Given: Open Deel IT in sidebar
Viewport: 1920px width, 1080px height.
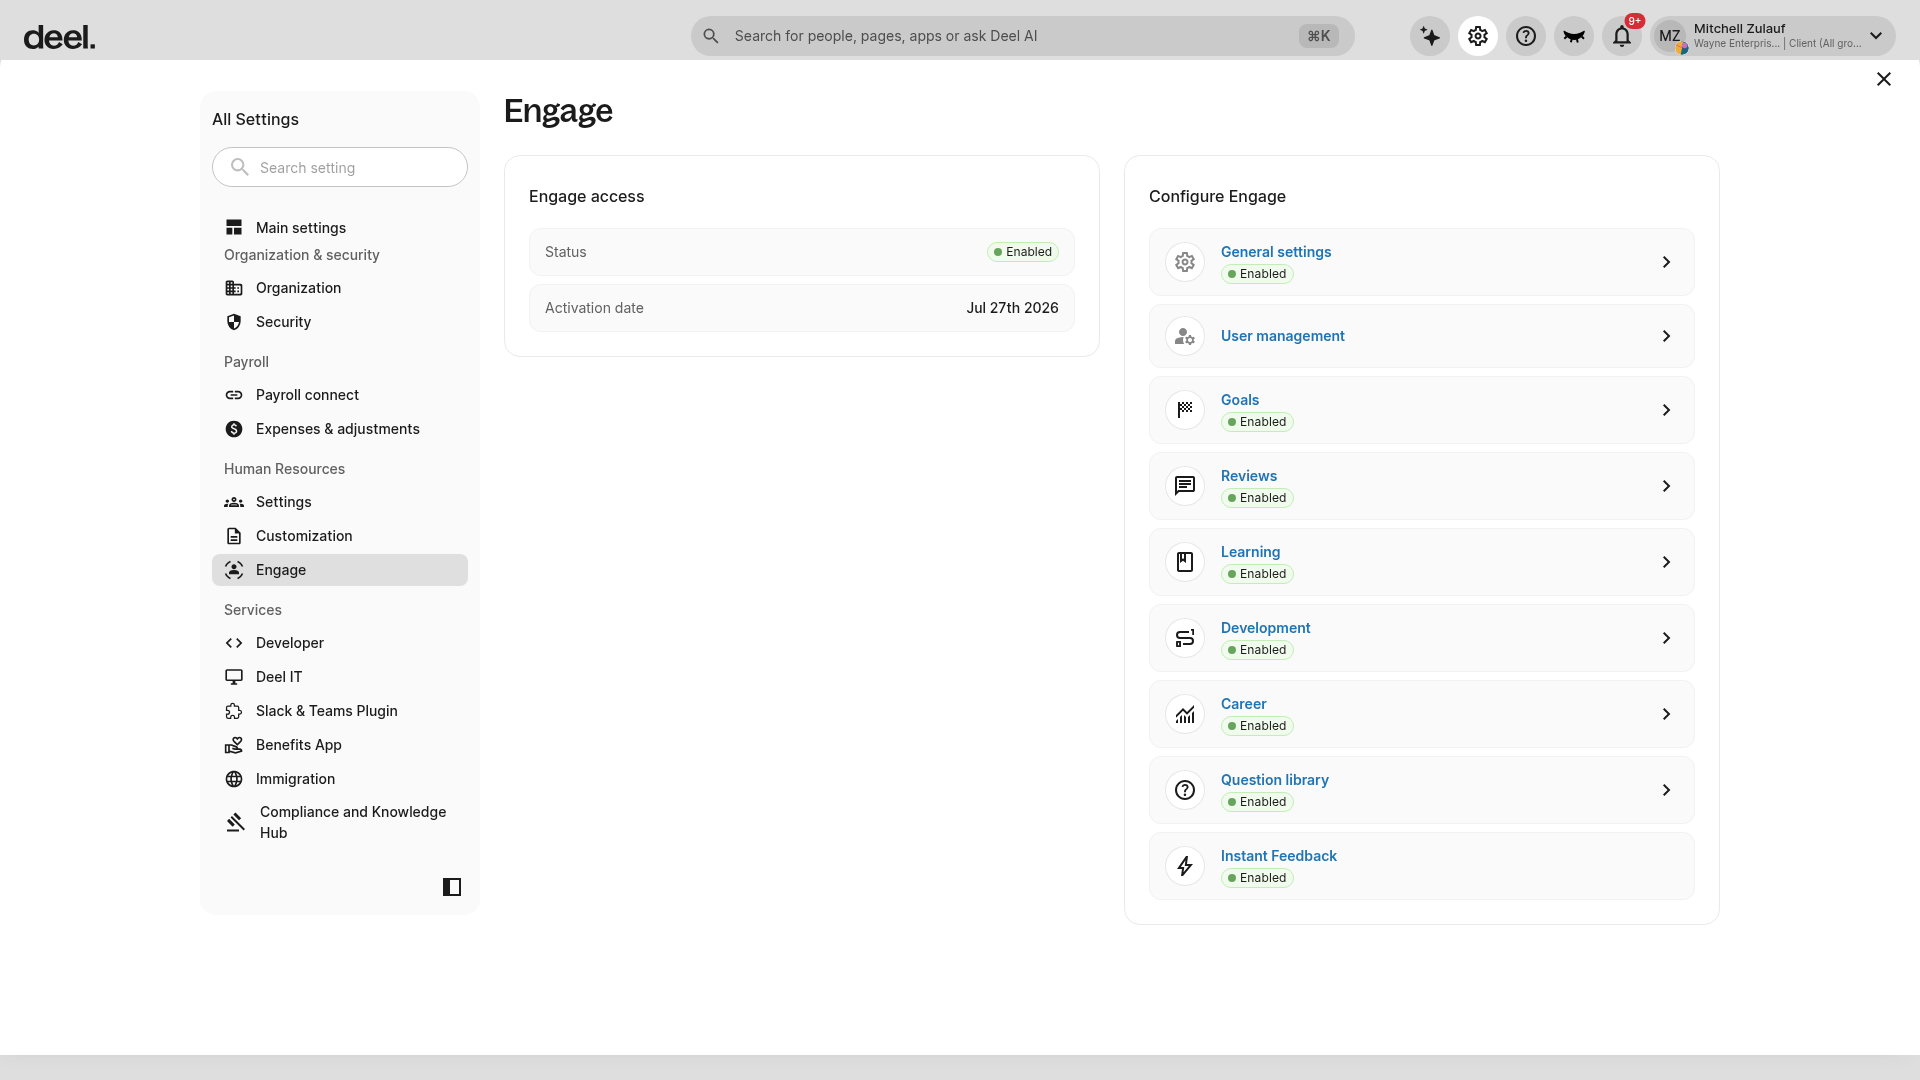Looking at the screenshot, I should pyautogui.click(x=340, y=677).
